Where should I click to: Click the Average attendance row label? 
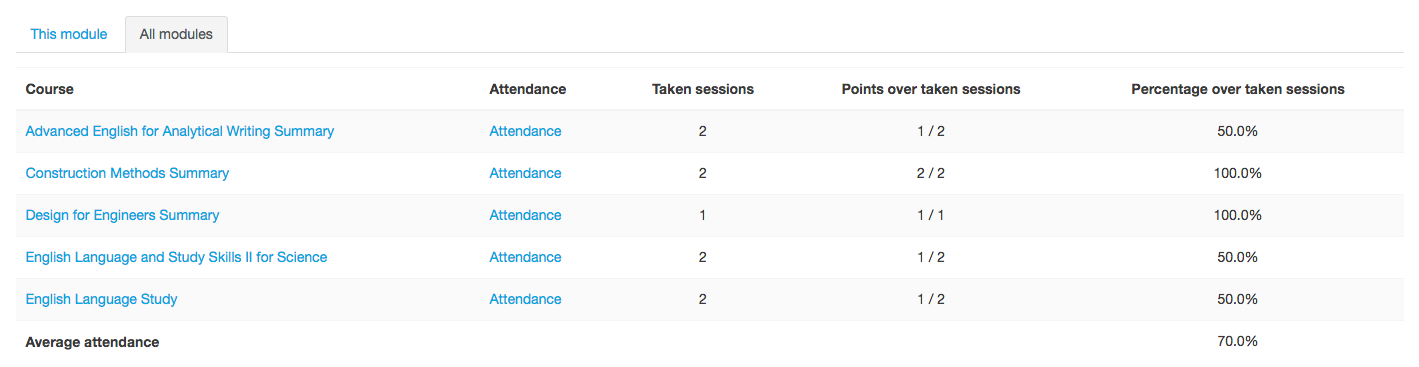pyautogui.click(x=92, y=342)
